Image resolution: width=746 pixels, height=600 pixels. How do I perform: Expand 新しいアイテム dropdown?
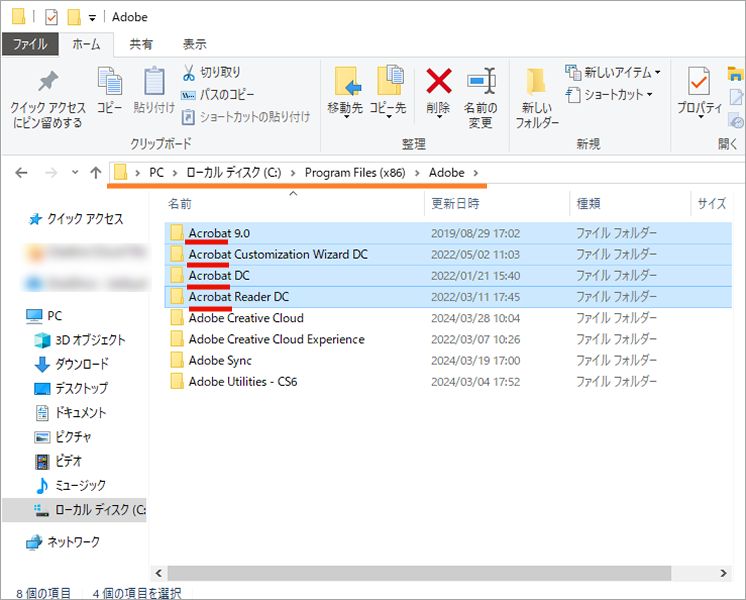click(658, 72)
